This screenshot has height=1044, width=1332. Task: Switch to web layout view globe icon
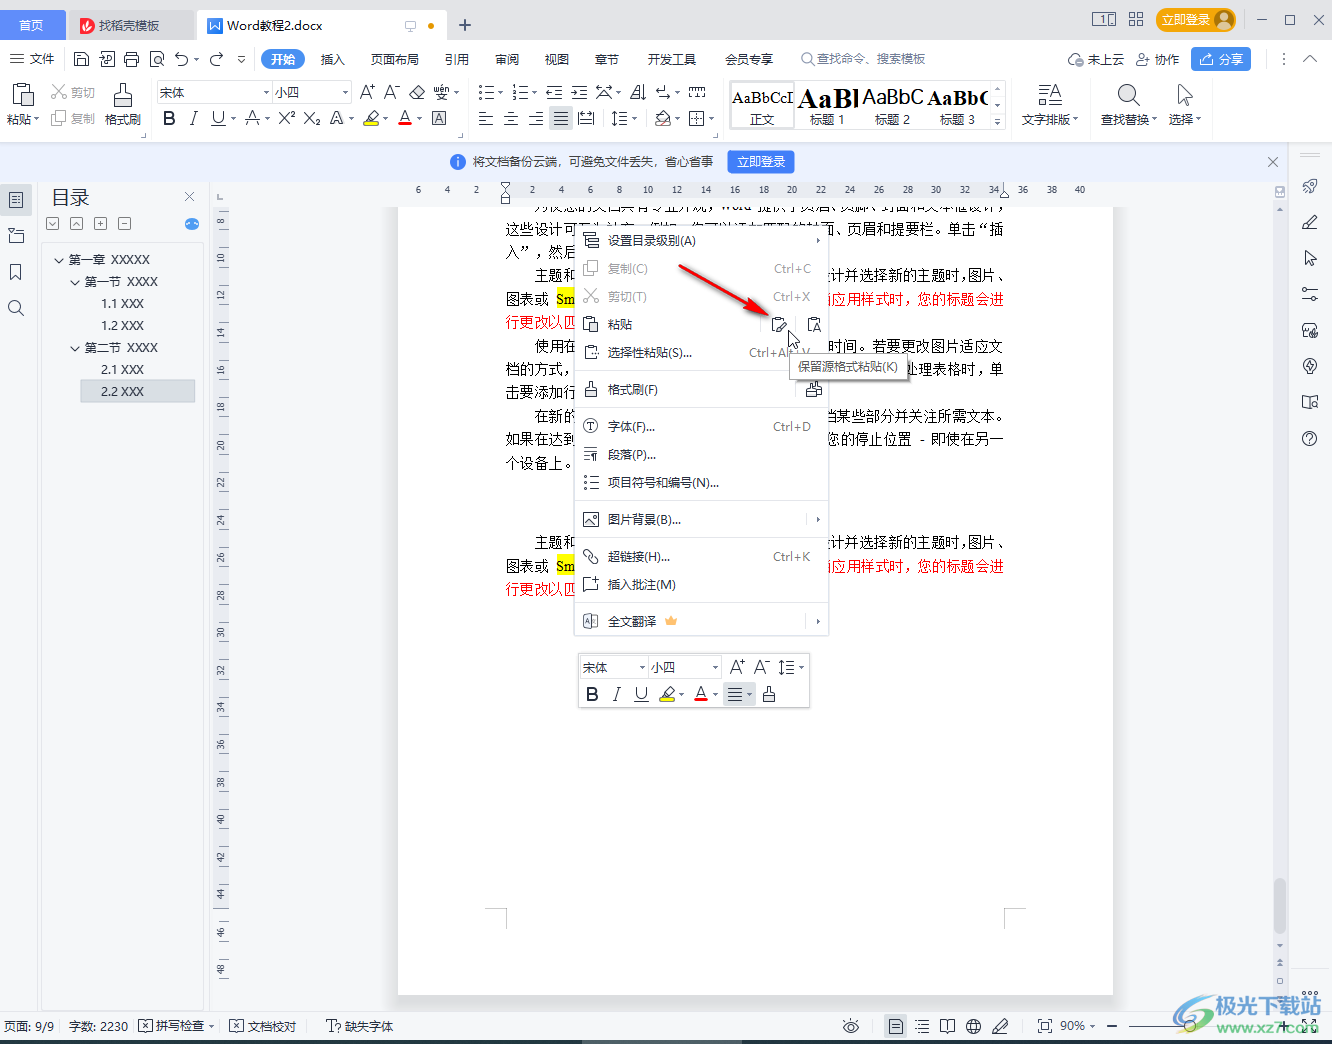[x=973, y=1026]
